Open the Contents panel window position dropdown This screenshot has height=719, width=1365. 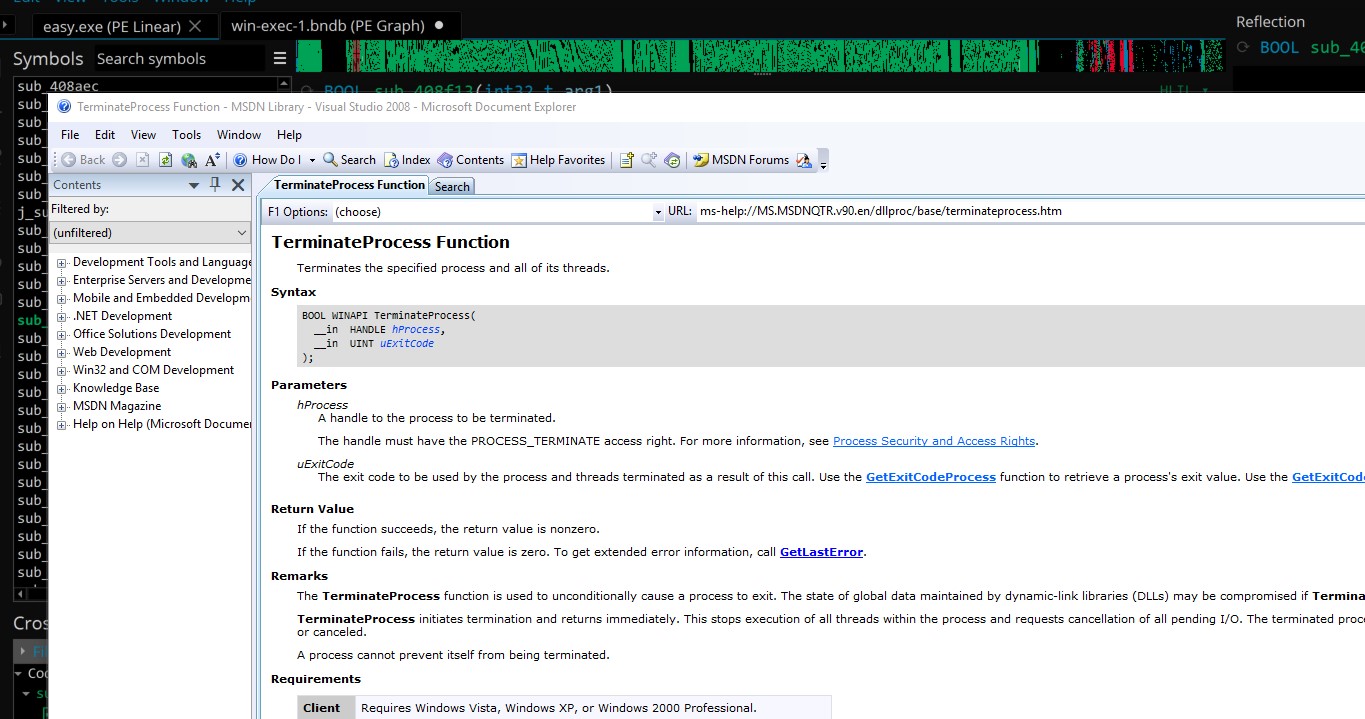tap(194, 185)
